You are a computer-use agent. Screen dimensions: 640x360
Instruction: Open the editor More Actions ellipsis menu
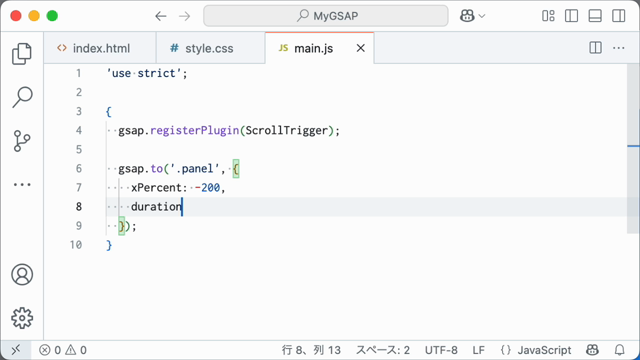click(619, 48)
